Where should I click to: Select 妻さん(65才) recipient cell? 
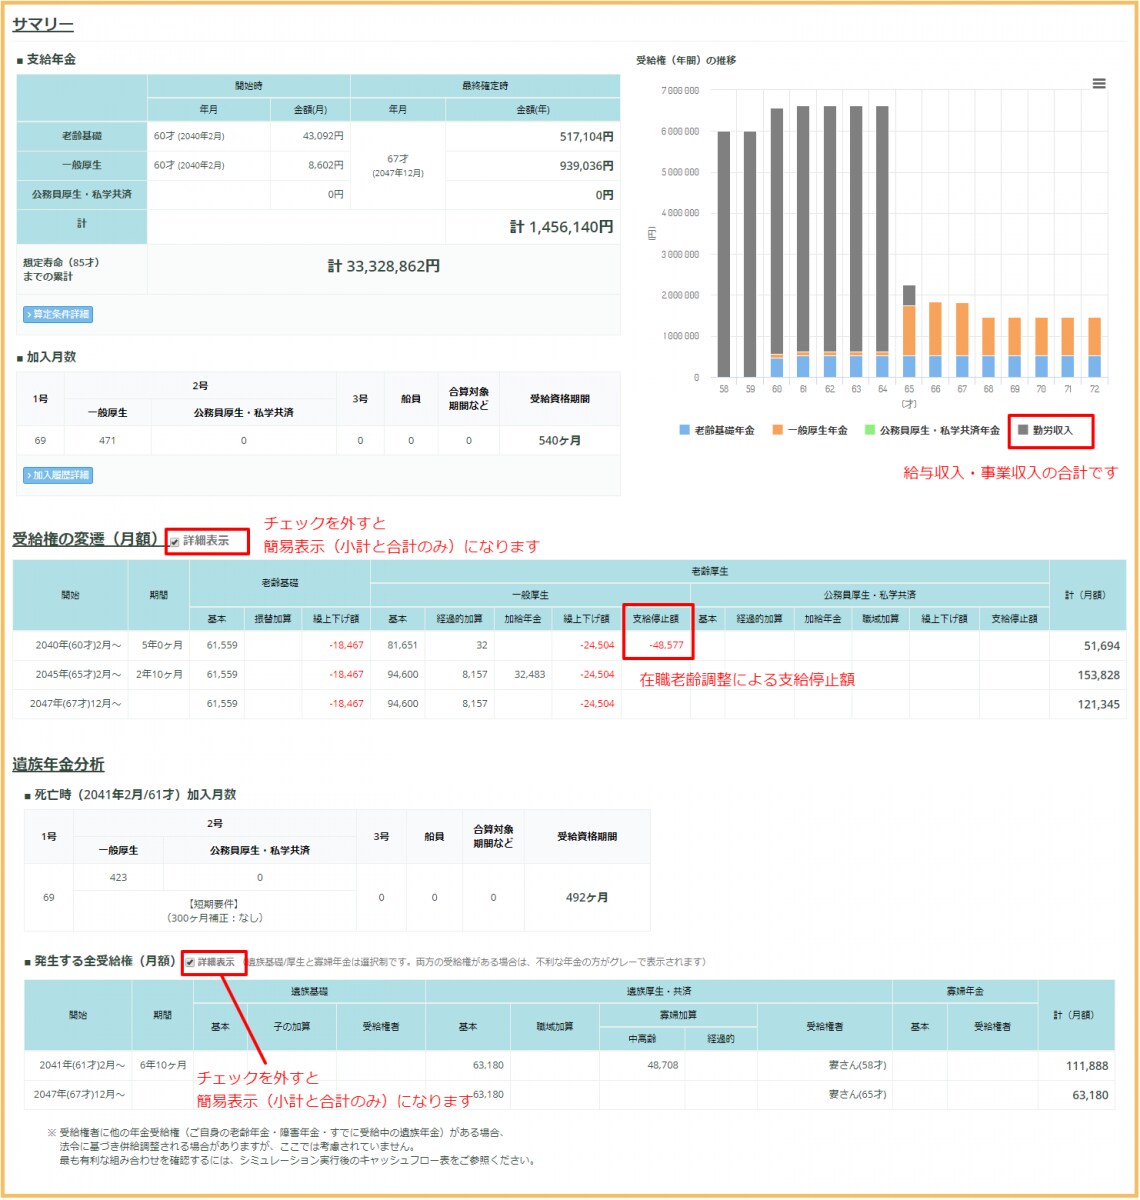857,1094
